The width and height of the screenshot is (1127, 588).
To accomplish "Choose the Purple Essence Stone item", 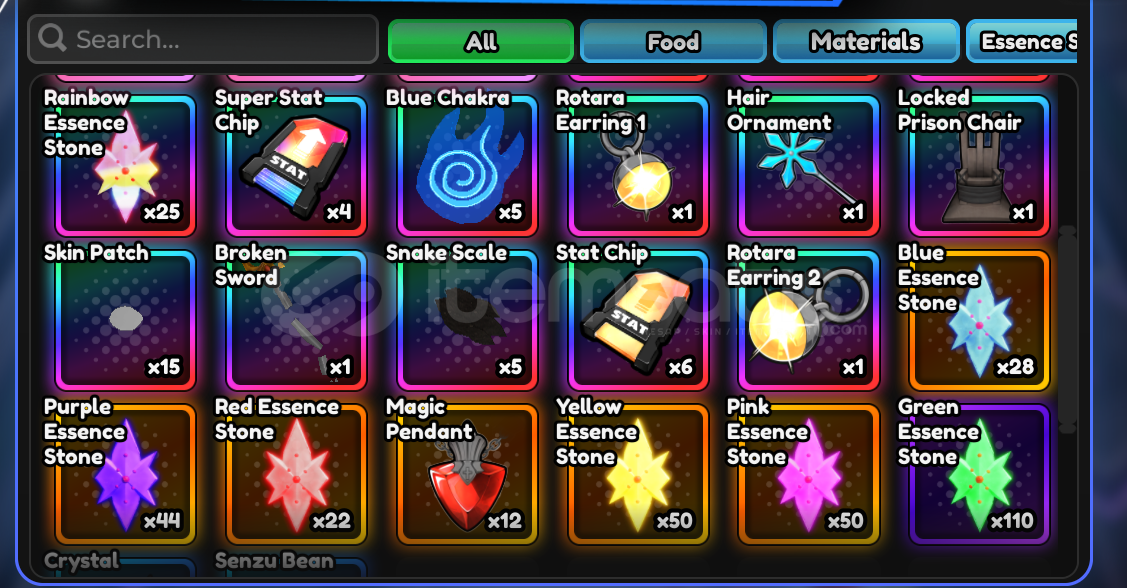I will point(126,474).
